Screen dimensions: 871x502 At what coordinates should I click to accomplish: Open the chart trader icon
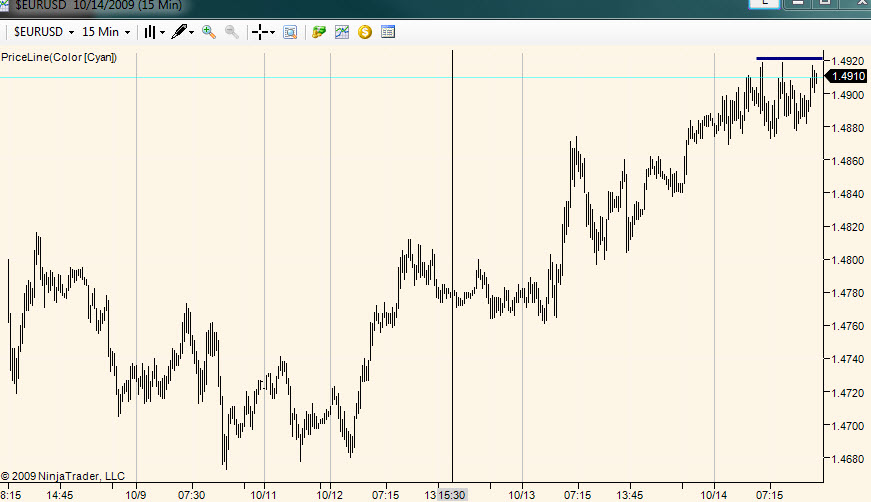click(319, 32)
